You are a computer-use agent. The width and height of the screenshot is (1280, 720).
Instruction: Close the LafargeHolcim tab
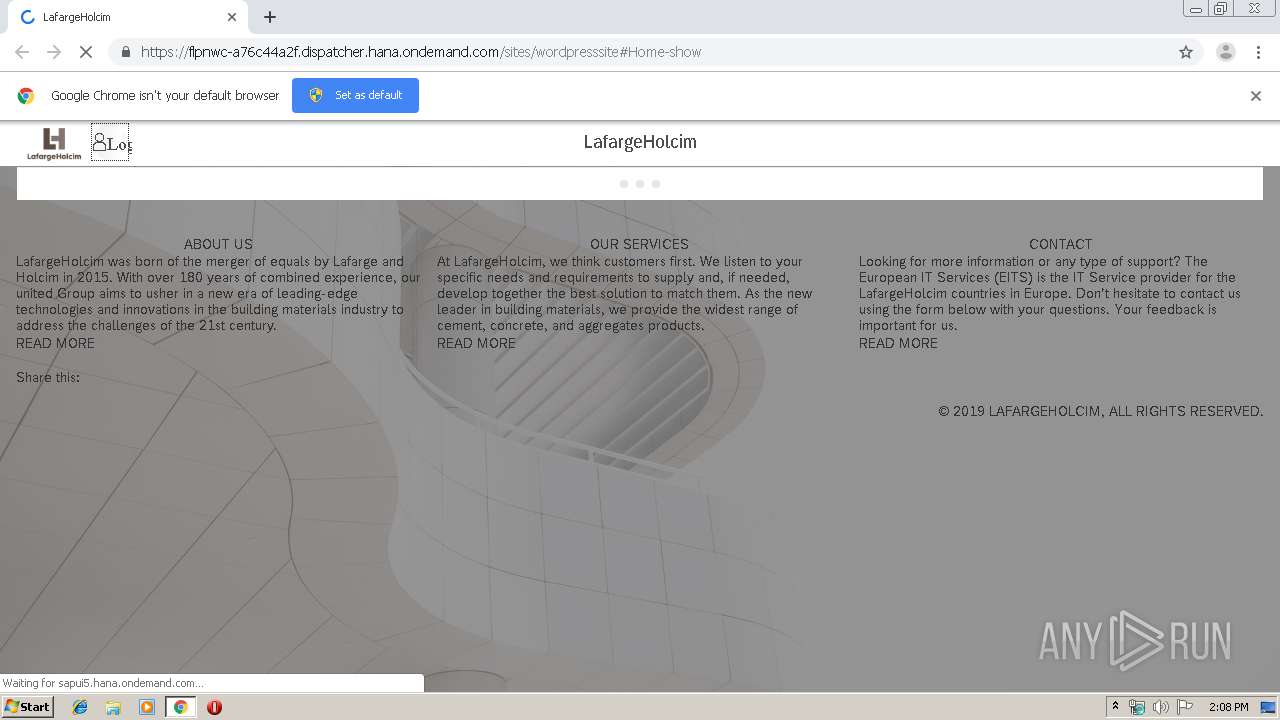coord(232,17)
